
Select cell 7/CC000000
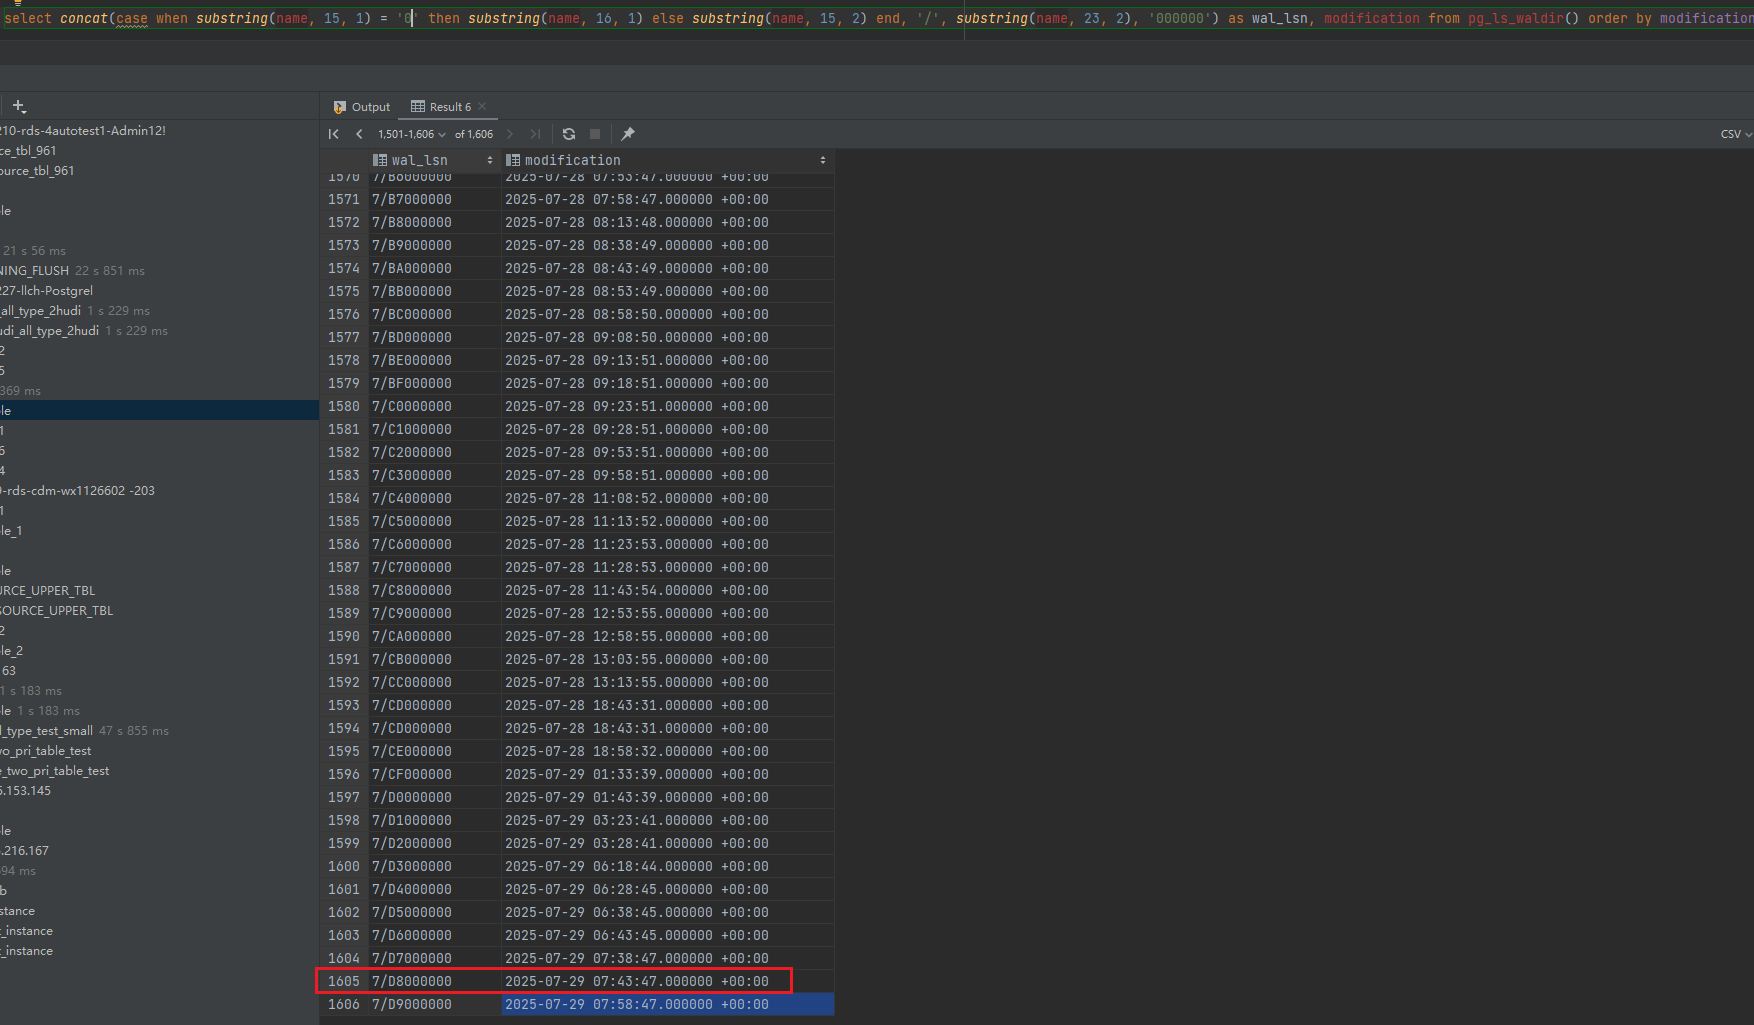[434, 683]
